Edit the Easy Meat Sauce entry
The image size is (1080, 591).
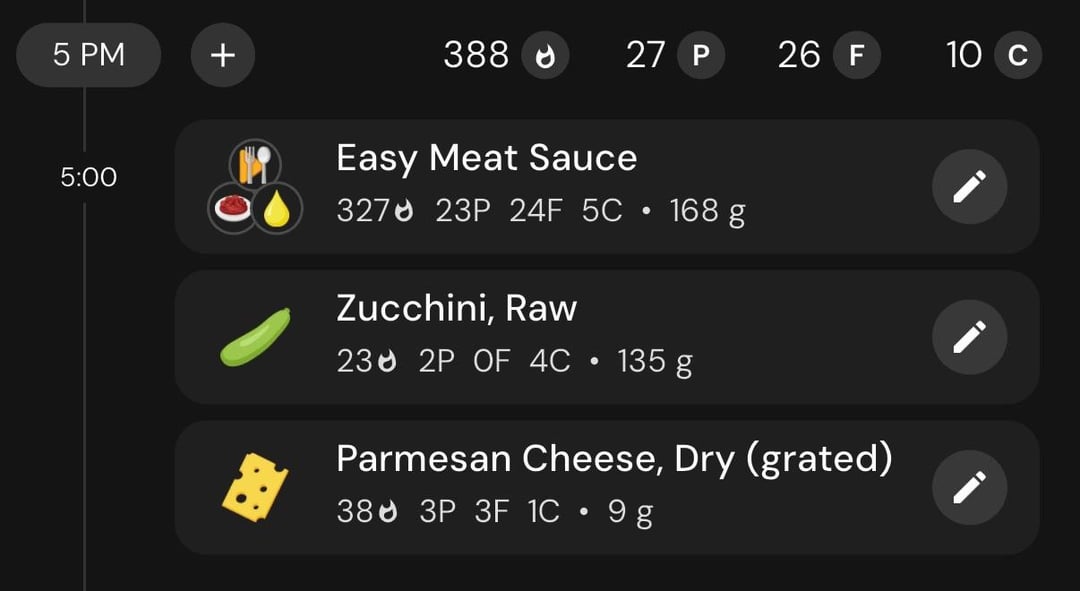tap(969, 187)
